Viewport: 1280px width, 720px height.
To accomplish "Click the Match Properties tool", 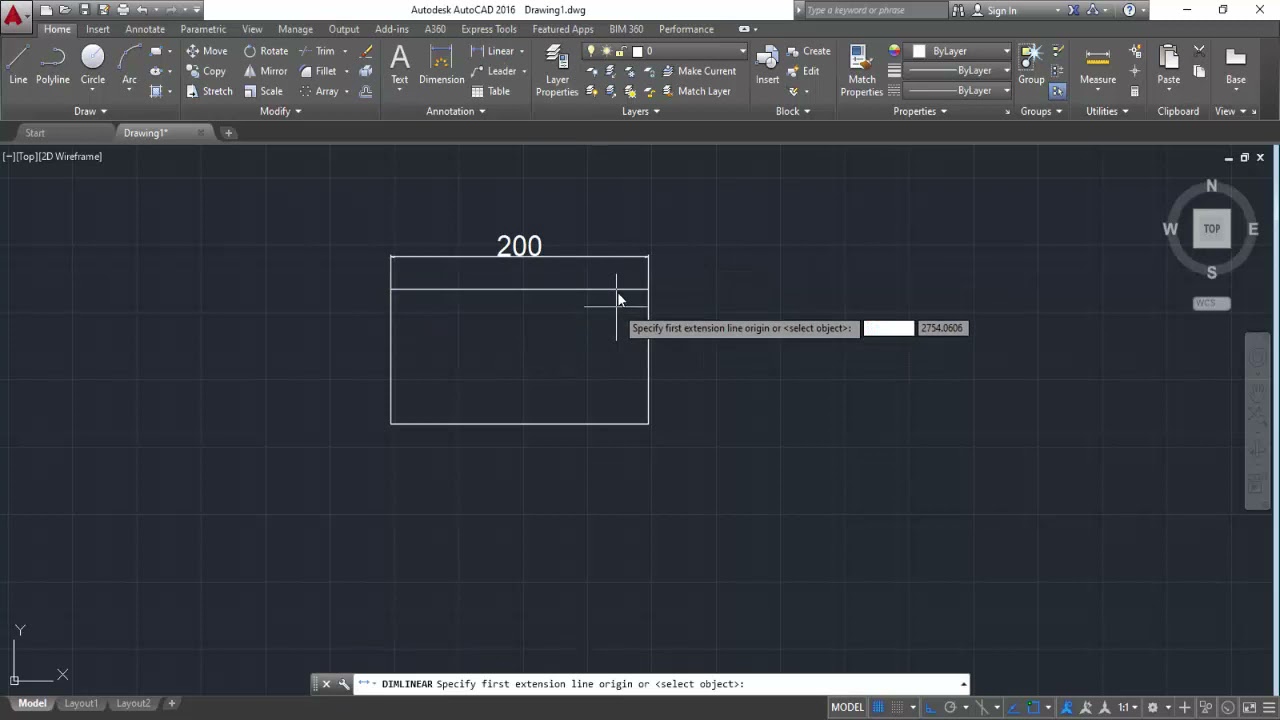I will tap(861, 70).
